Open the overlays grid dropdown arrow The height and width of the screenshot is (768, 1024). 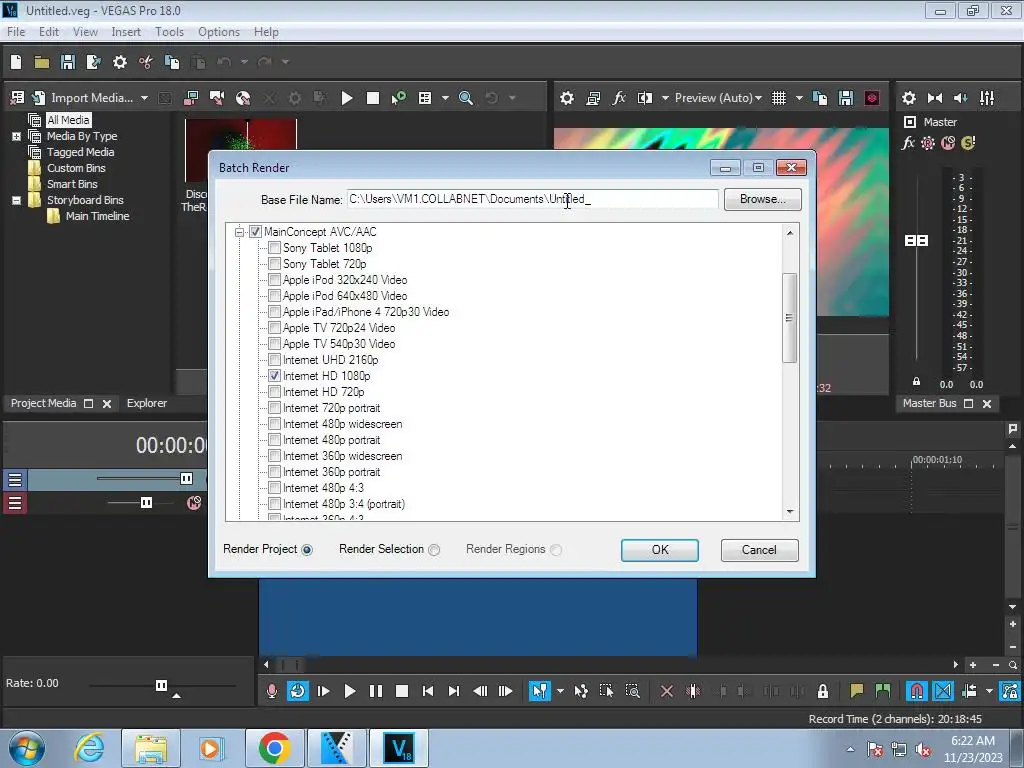799,98
